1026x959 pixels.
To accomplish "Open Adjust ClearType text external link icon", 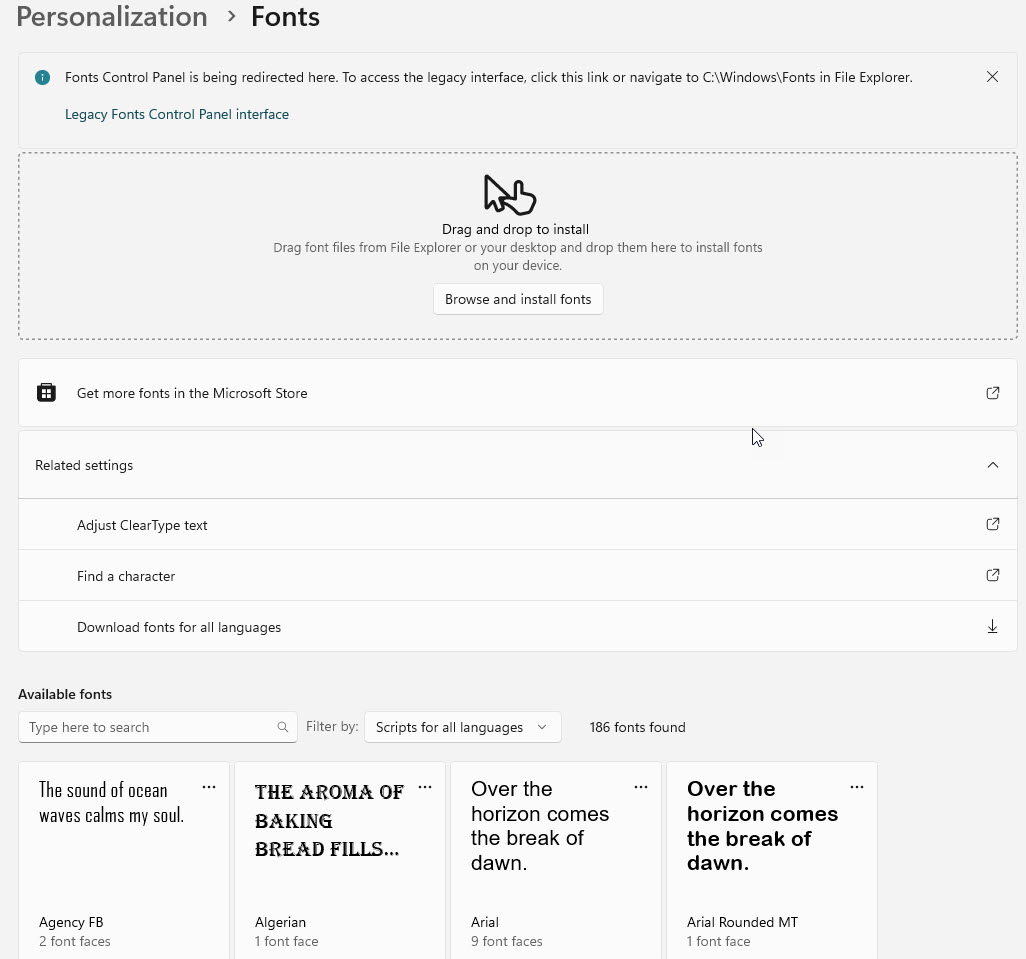I will point(993,525).
